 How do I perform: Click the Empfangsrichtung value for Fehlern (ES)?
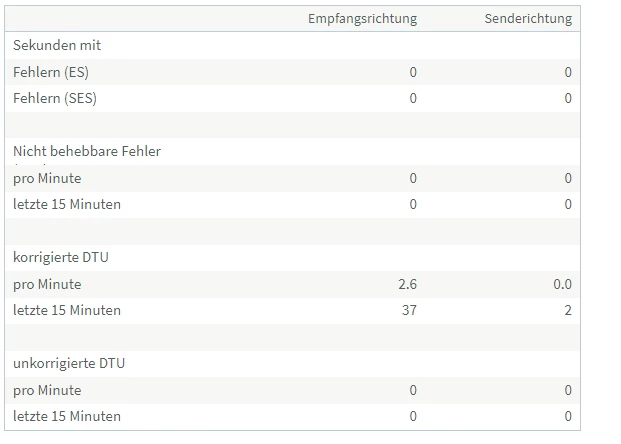pos(413,72)
